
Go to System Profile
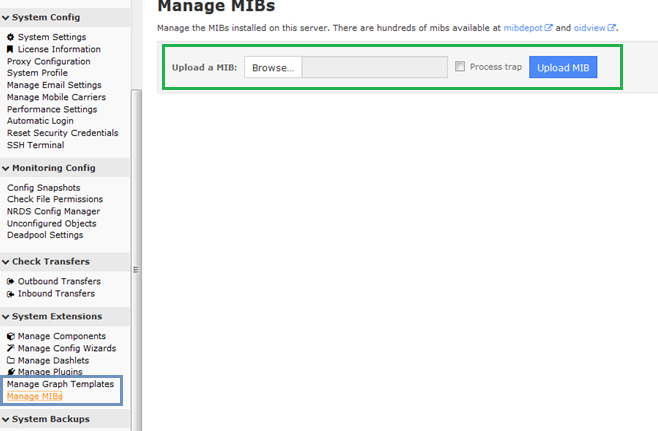(37, 73)
